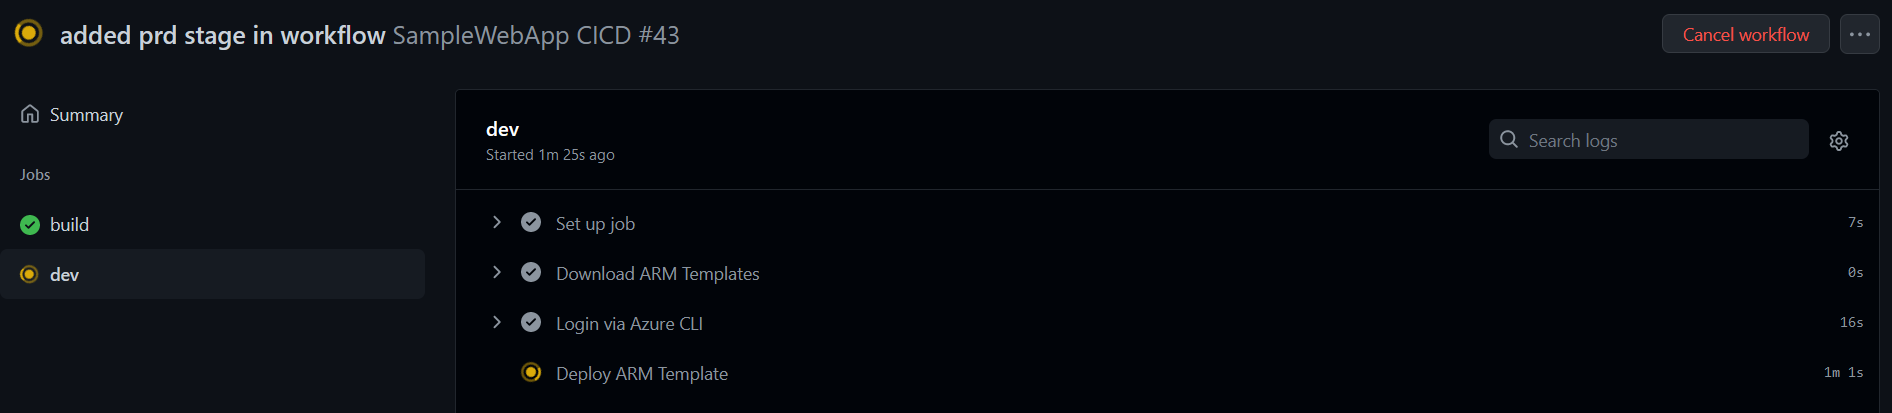
Task: Expand the Set up job step
Action: pos(497,222)
